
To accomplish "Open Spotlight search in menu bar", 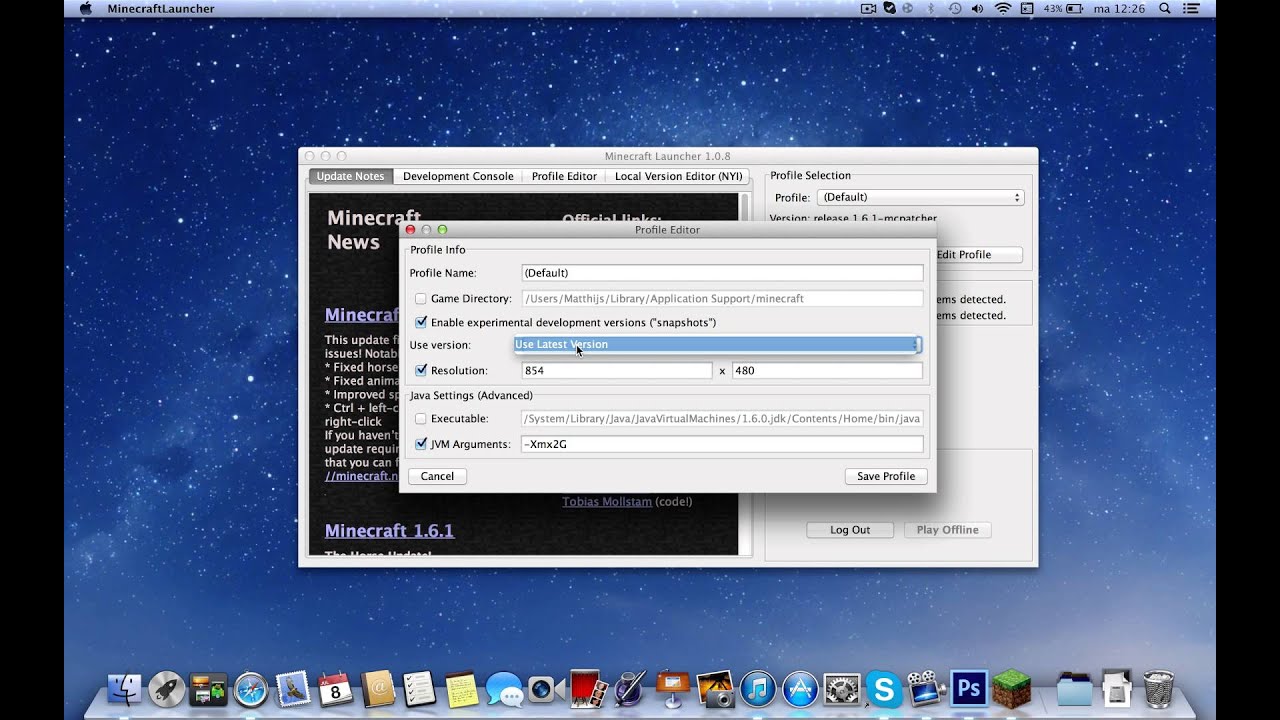I will (x=1165, y=8).
